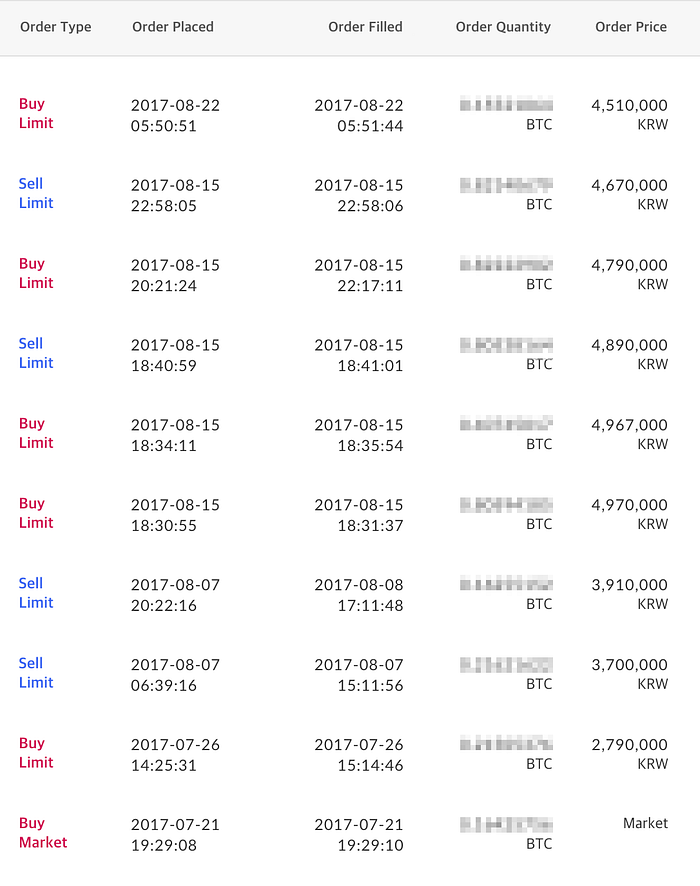Click the Buy Limit placed at 18:30:55
This screenshot has width=700, height=886.
click(36, 513)
